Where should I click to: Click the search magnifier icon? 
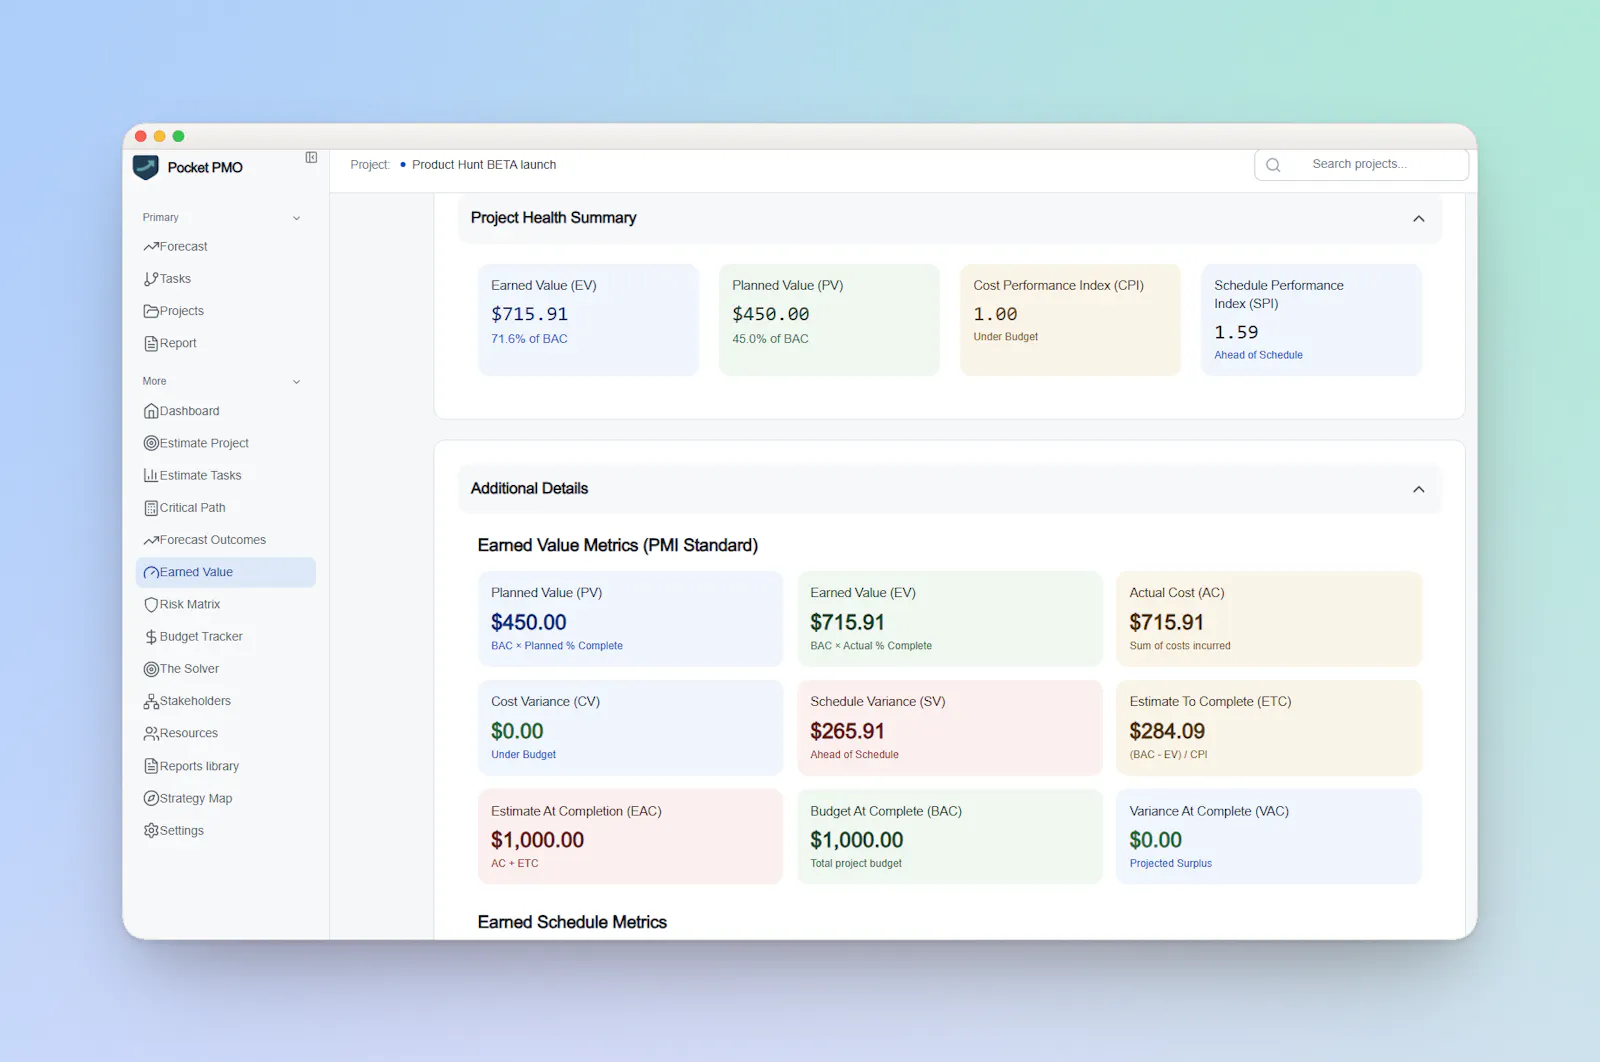pos(1273,165)
